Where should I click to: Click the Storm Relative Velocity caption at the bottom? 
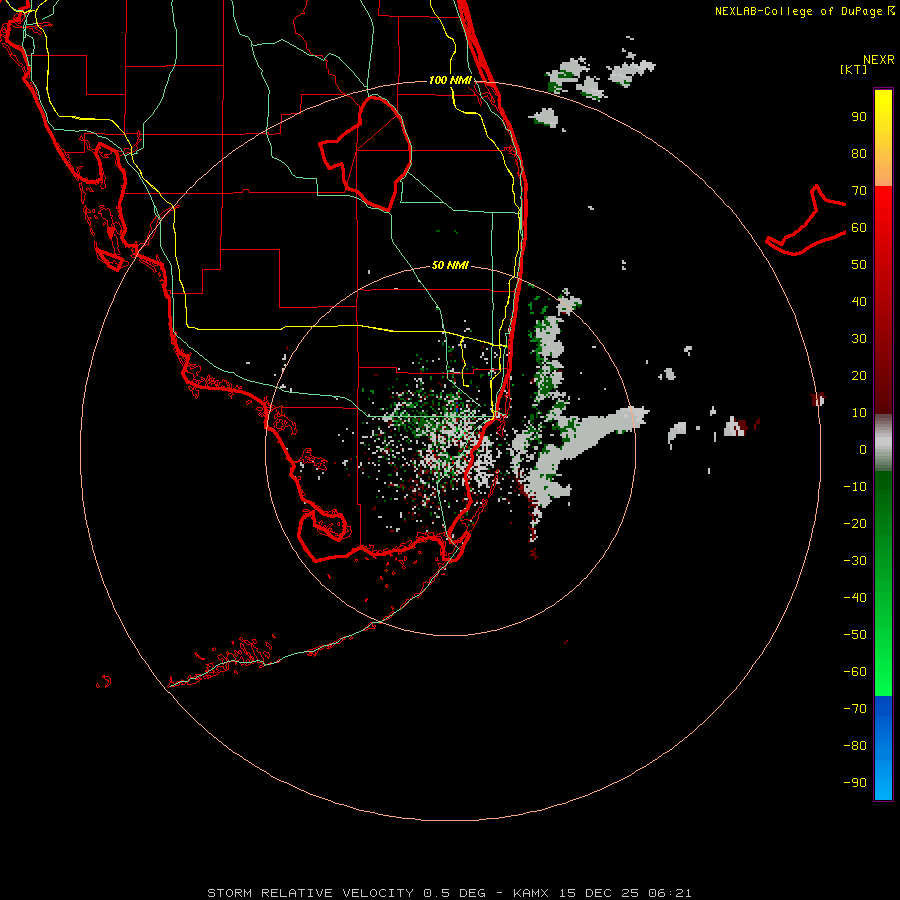[x=449, y=893]
